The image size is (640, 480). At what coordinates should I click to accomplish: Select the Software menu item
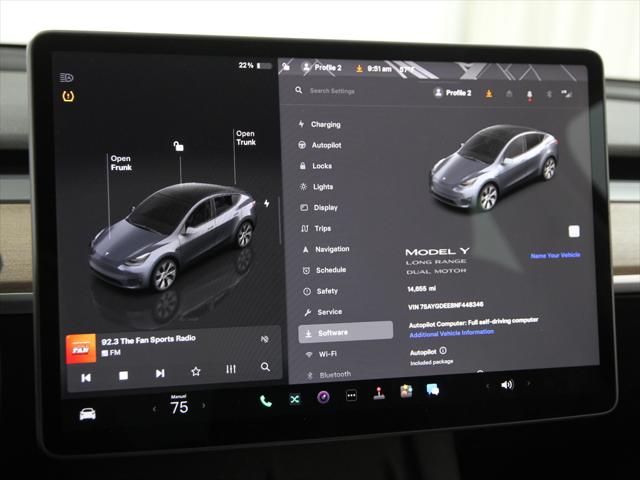tap(346, 332)
